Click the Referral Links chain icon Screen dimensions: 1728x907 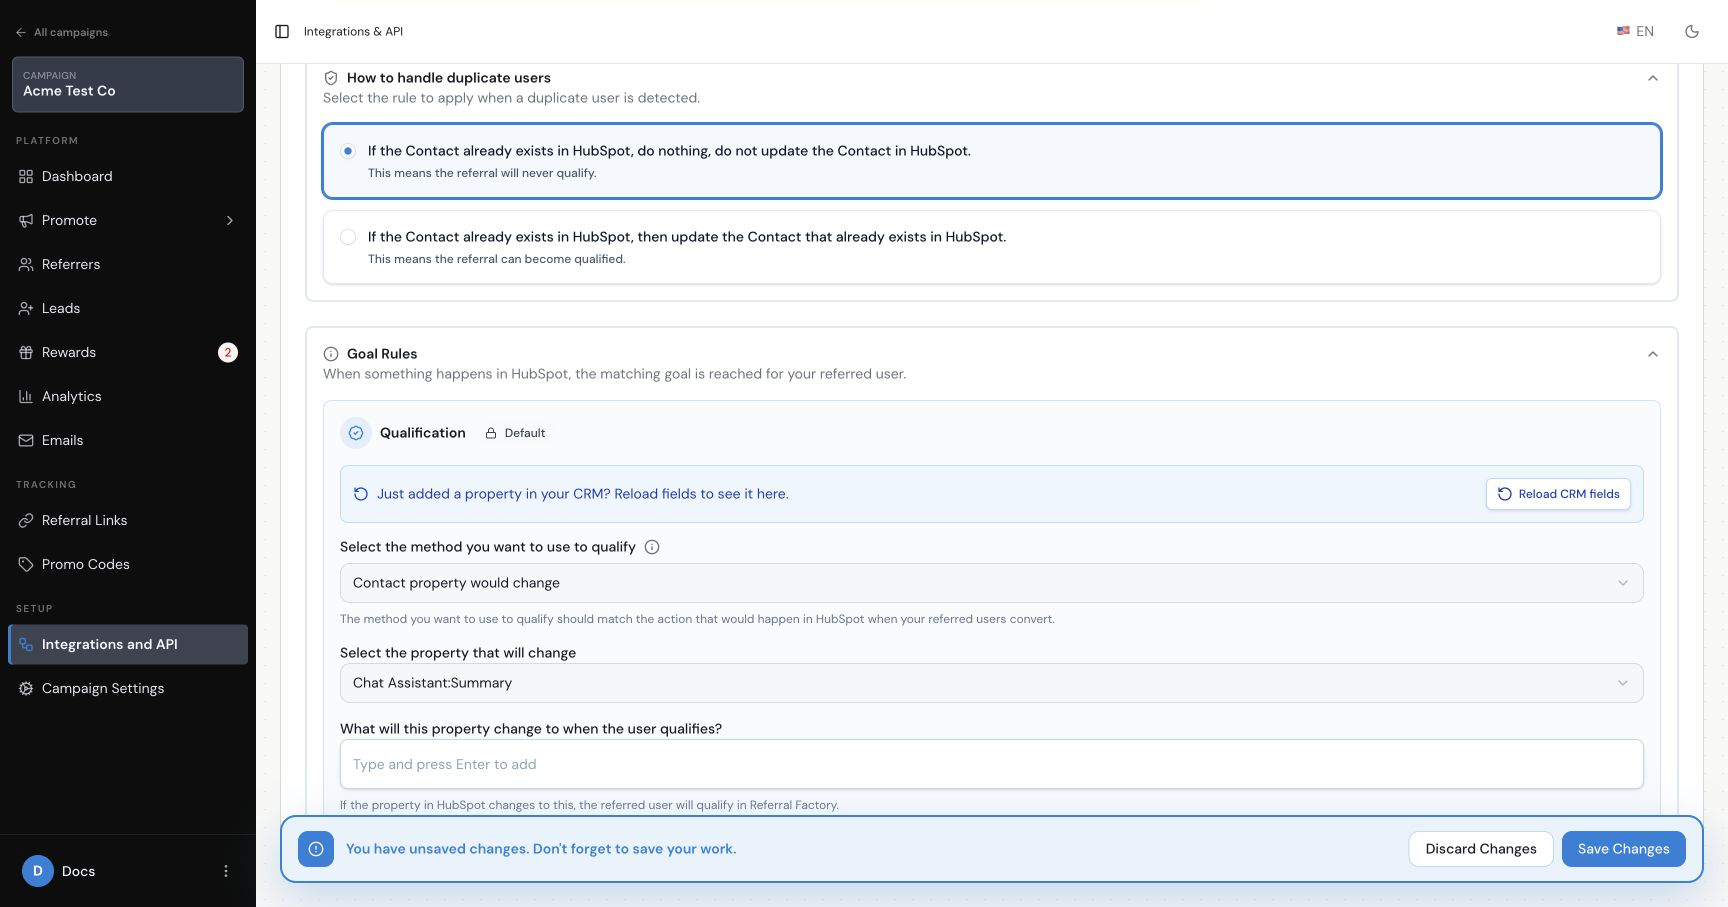click(x=26, y=520)
